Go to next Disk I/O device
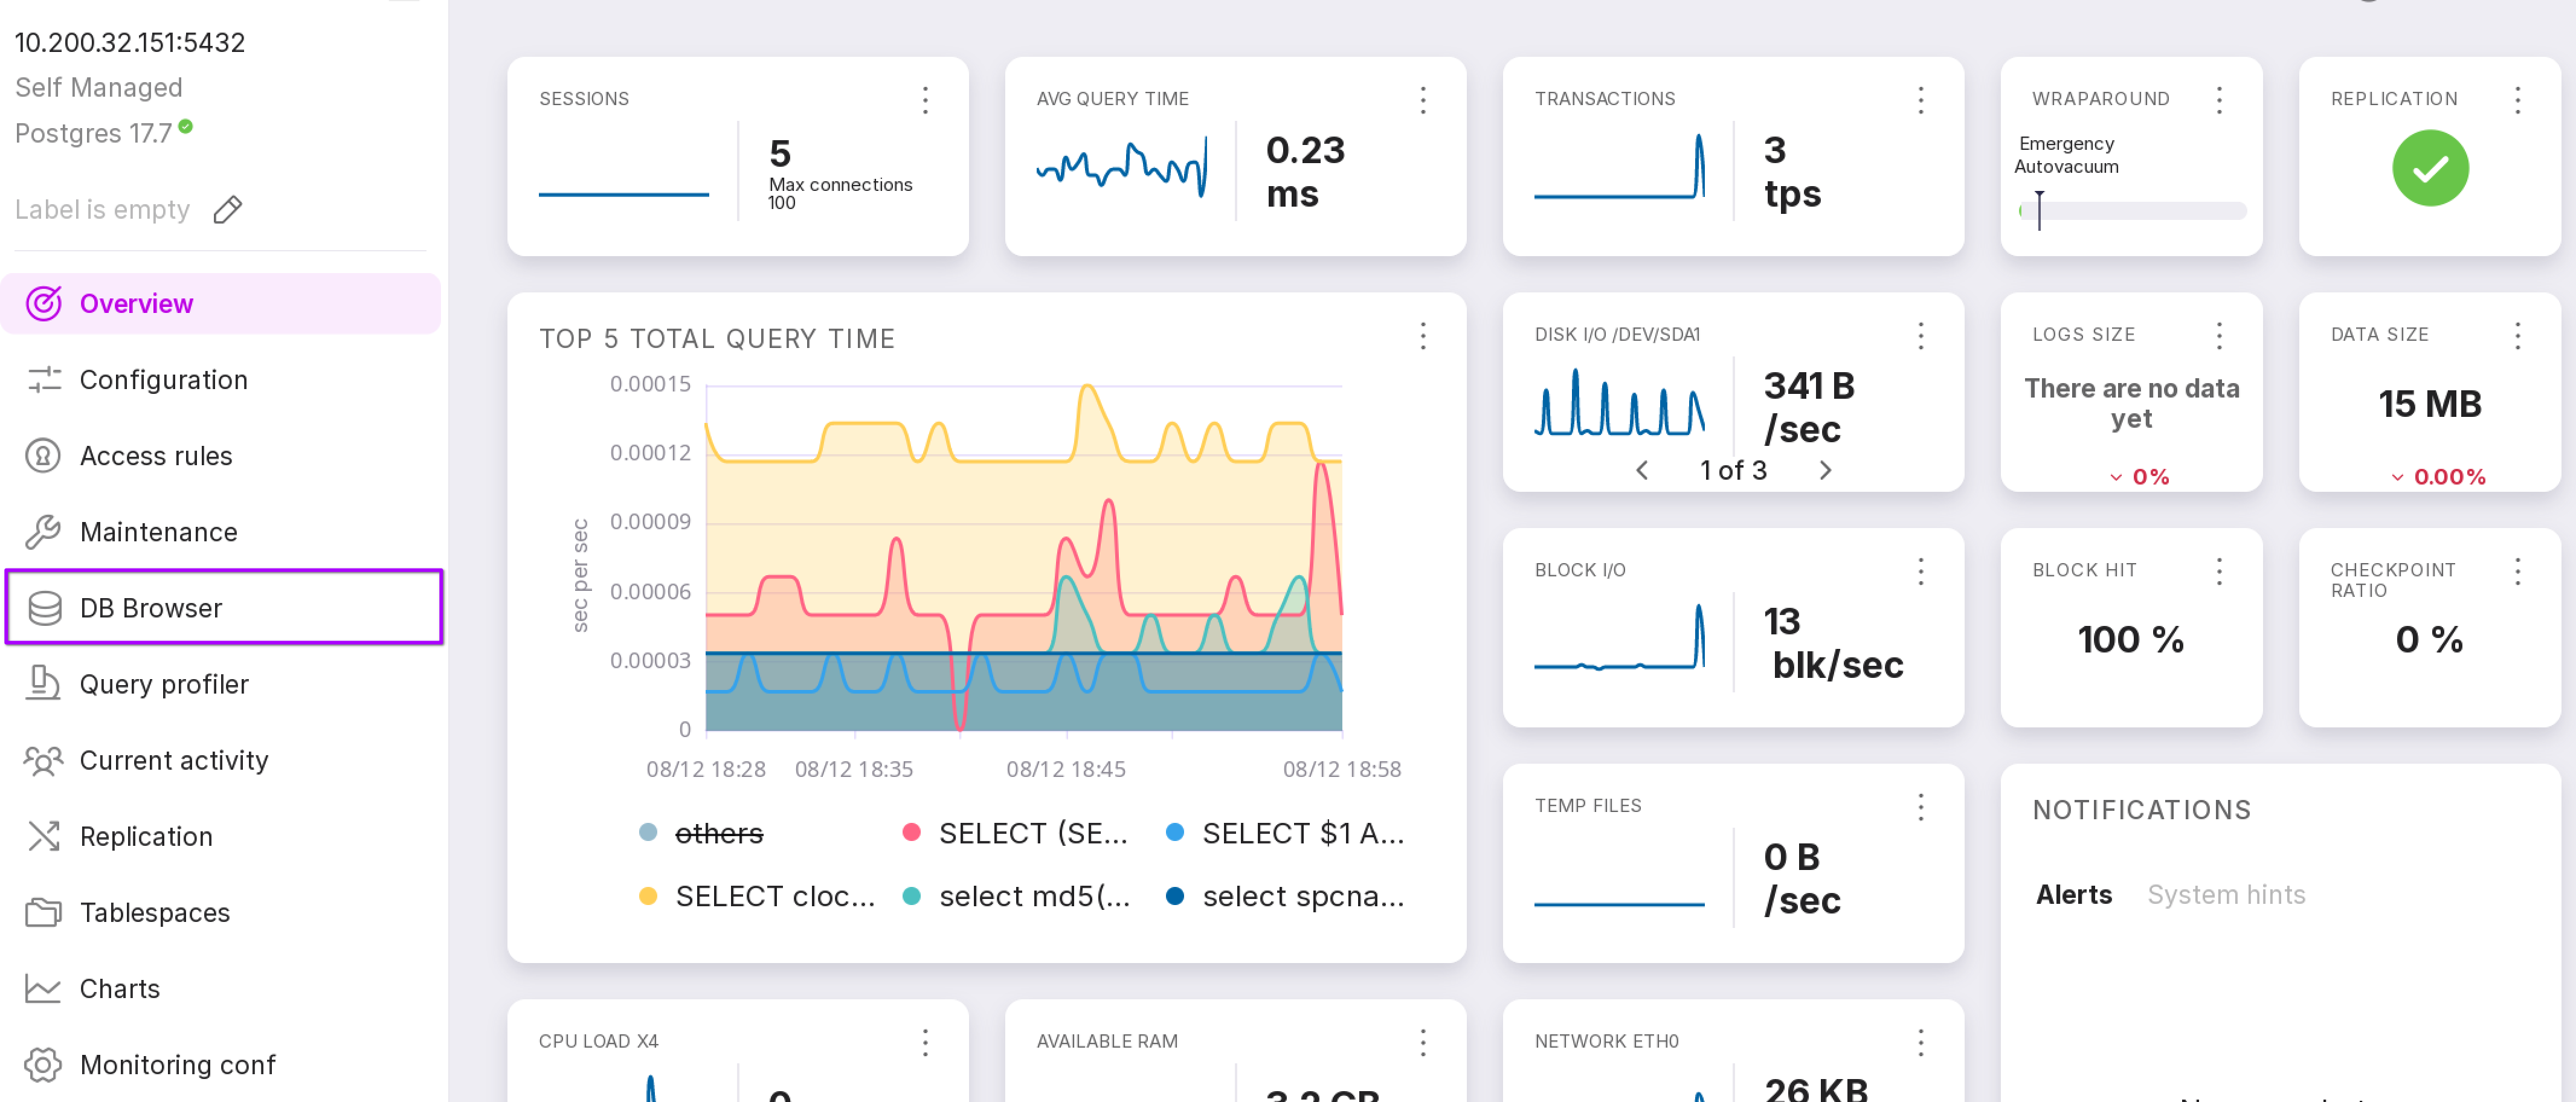This screenshot has width=2576, height=1102. click(1825, 470)
